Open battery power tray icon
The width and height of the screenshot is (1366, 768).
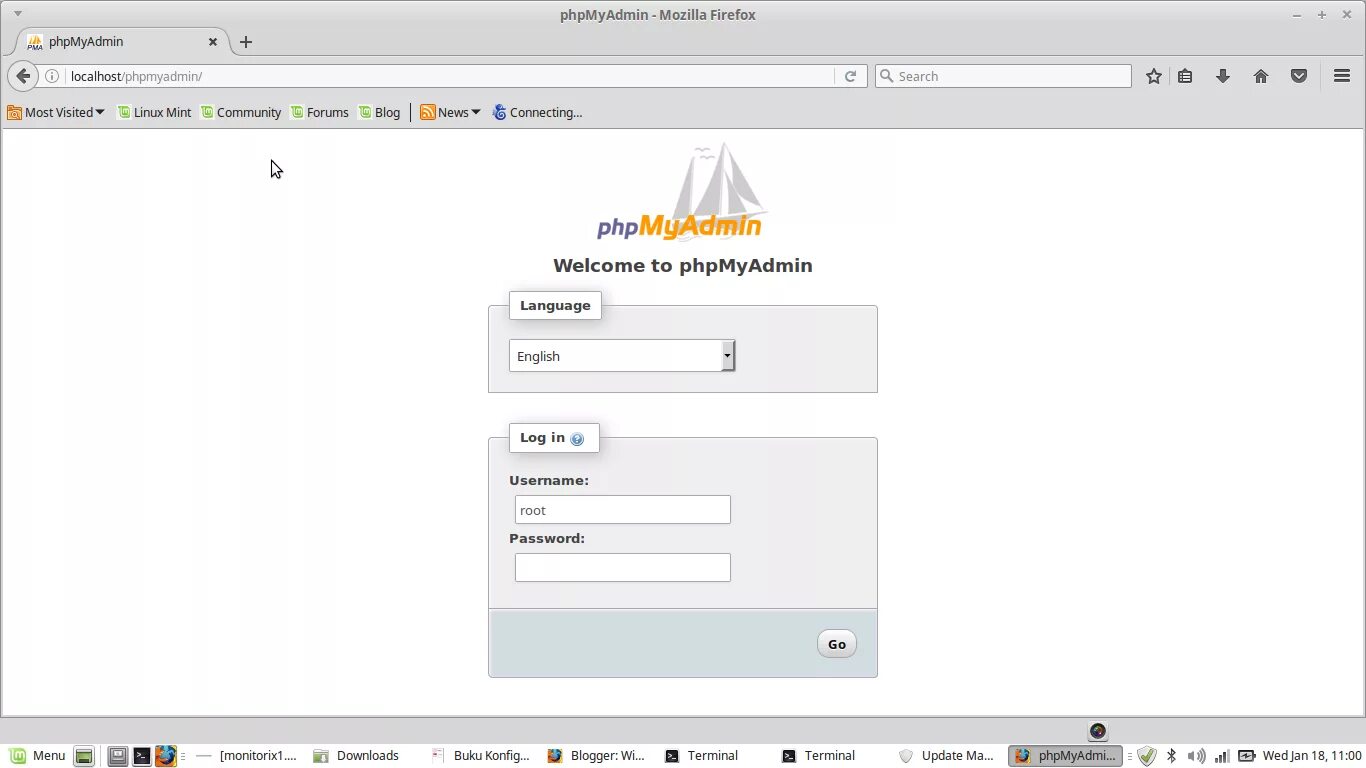1246,756
